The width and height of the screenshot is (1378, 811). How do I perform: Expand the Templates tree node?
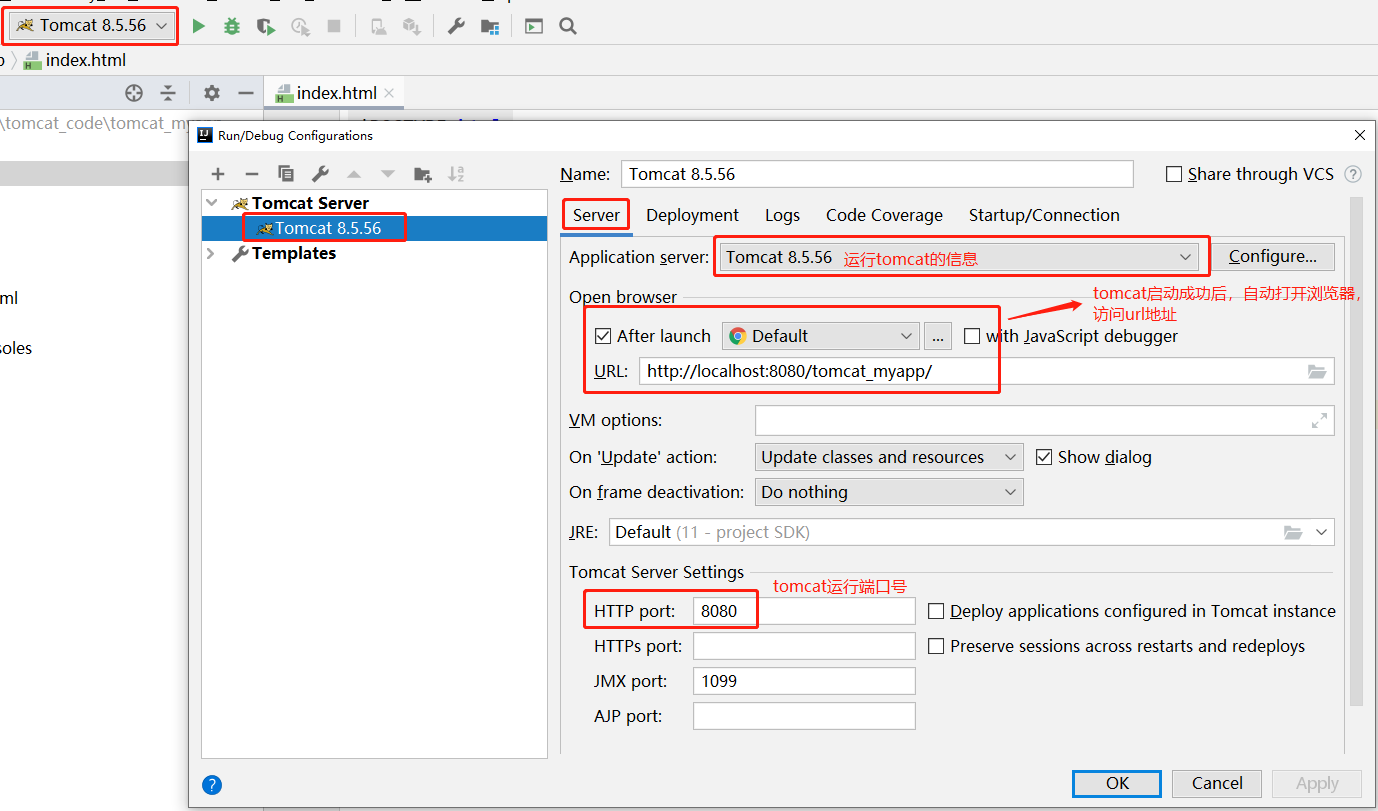211,253
